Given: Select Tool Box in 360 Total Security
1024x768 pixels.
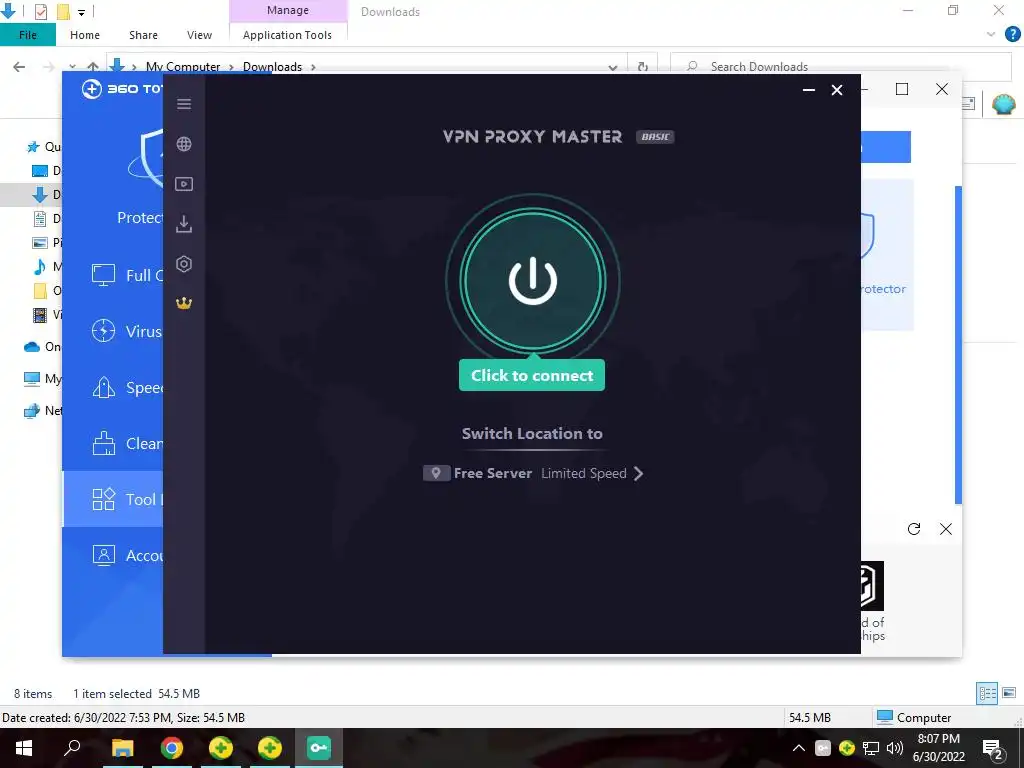Looking at the screenshot, I should (x=112, y=500).
